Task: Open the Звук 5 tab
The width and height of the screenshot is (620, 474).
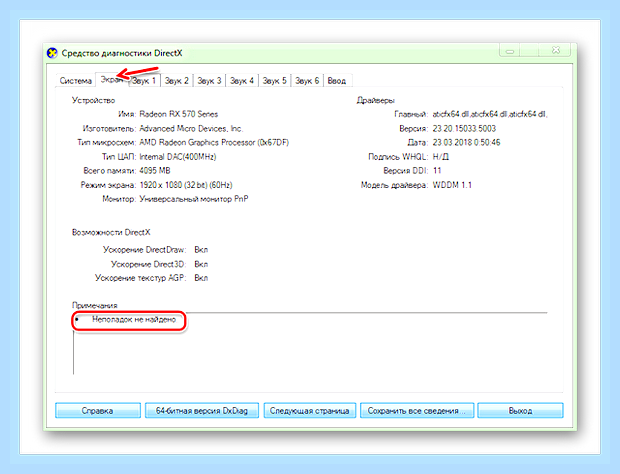Action: pos(274,81)
